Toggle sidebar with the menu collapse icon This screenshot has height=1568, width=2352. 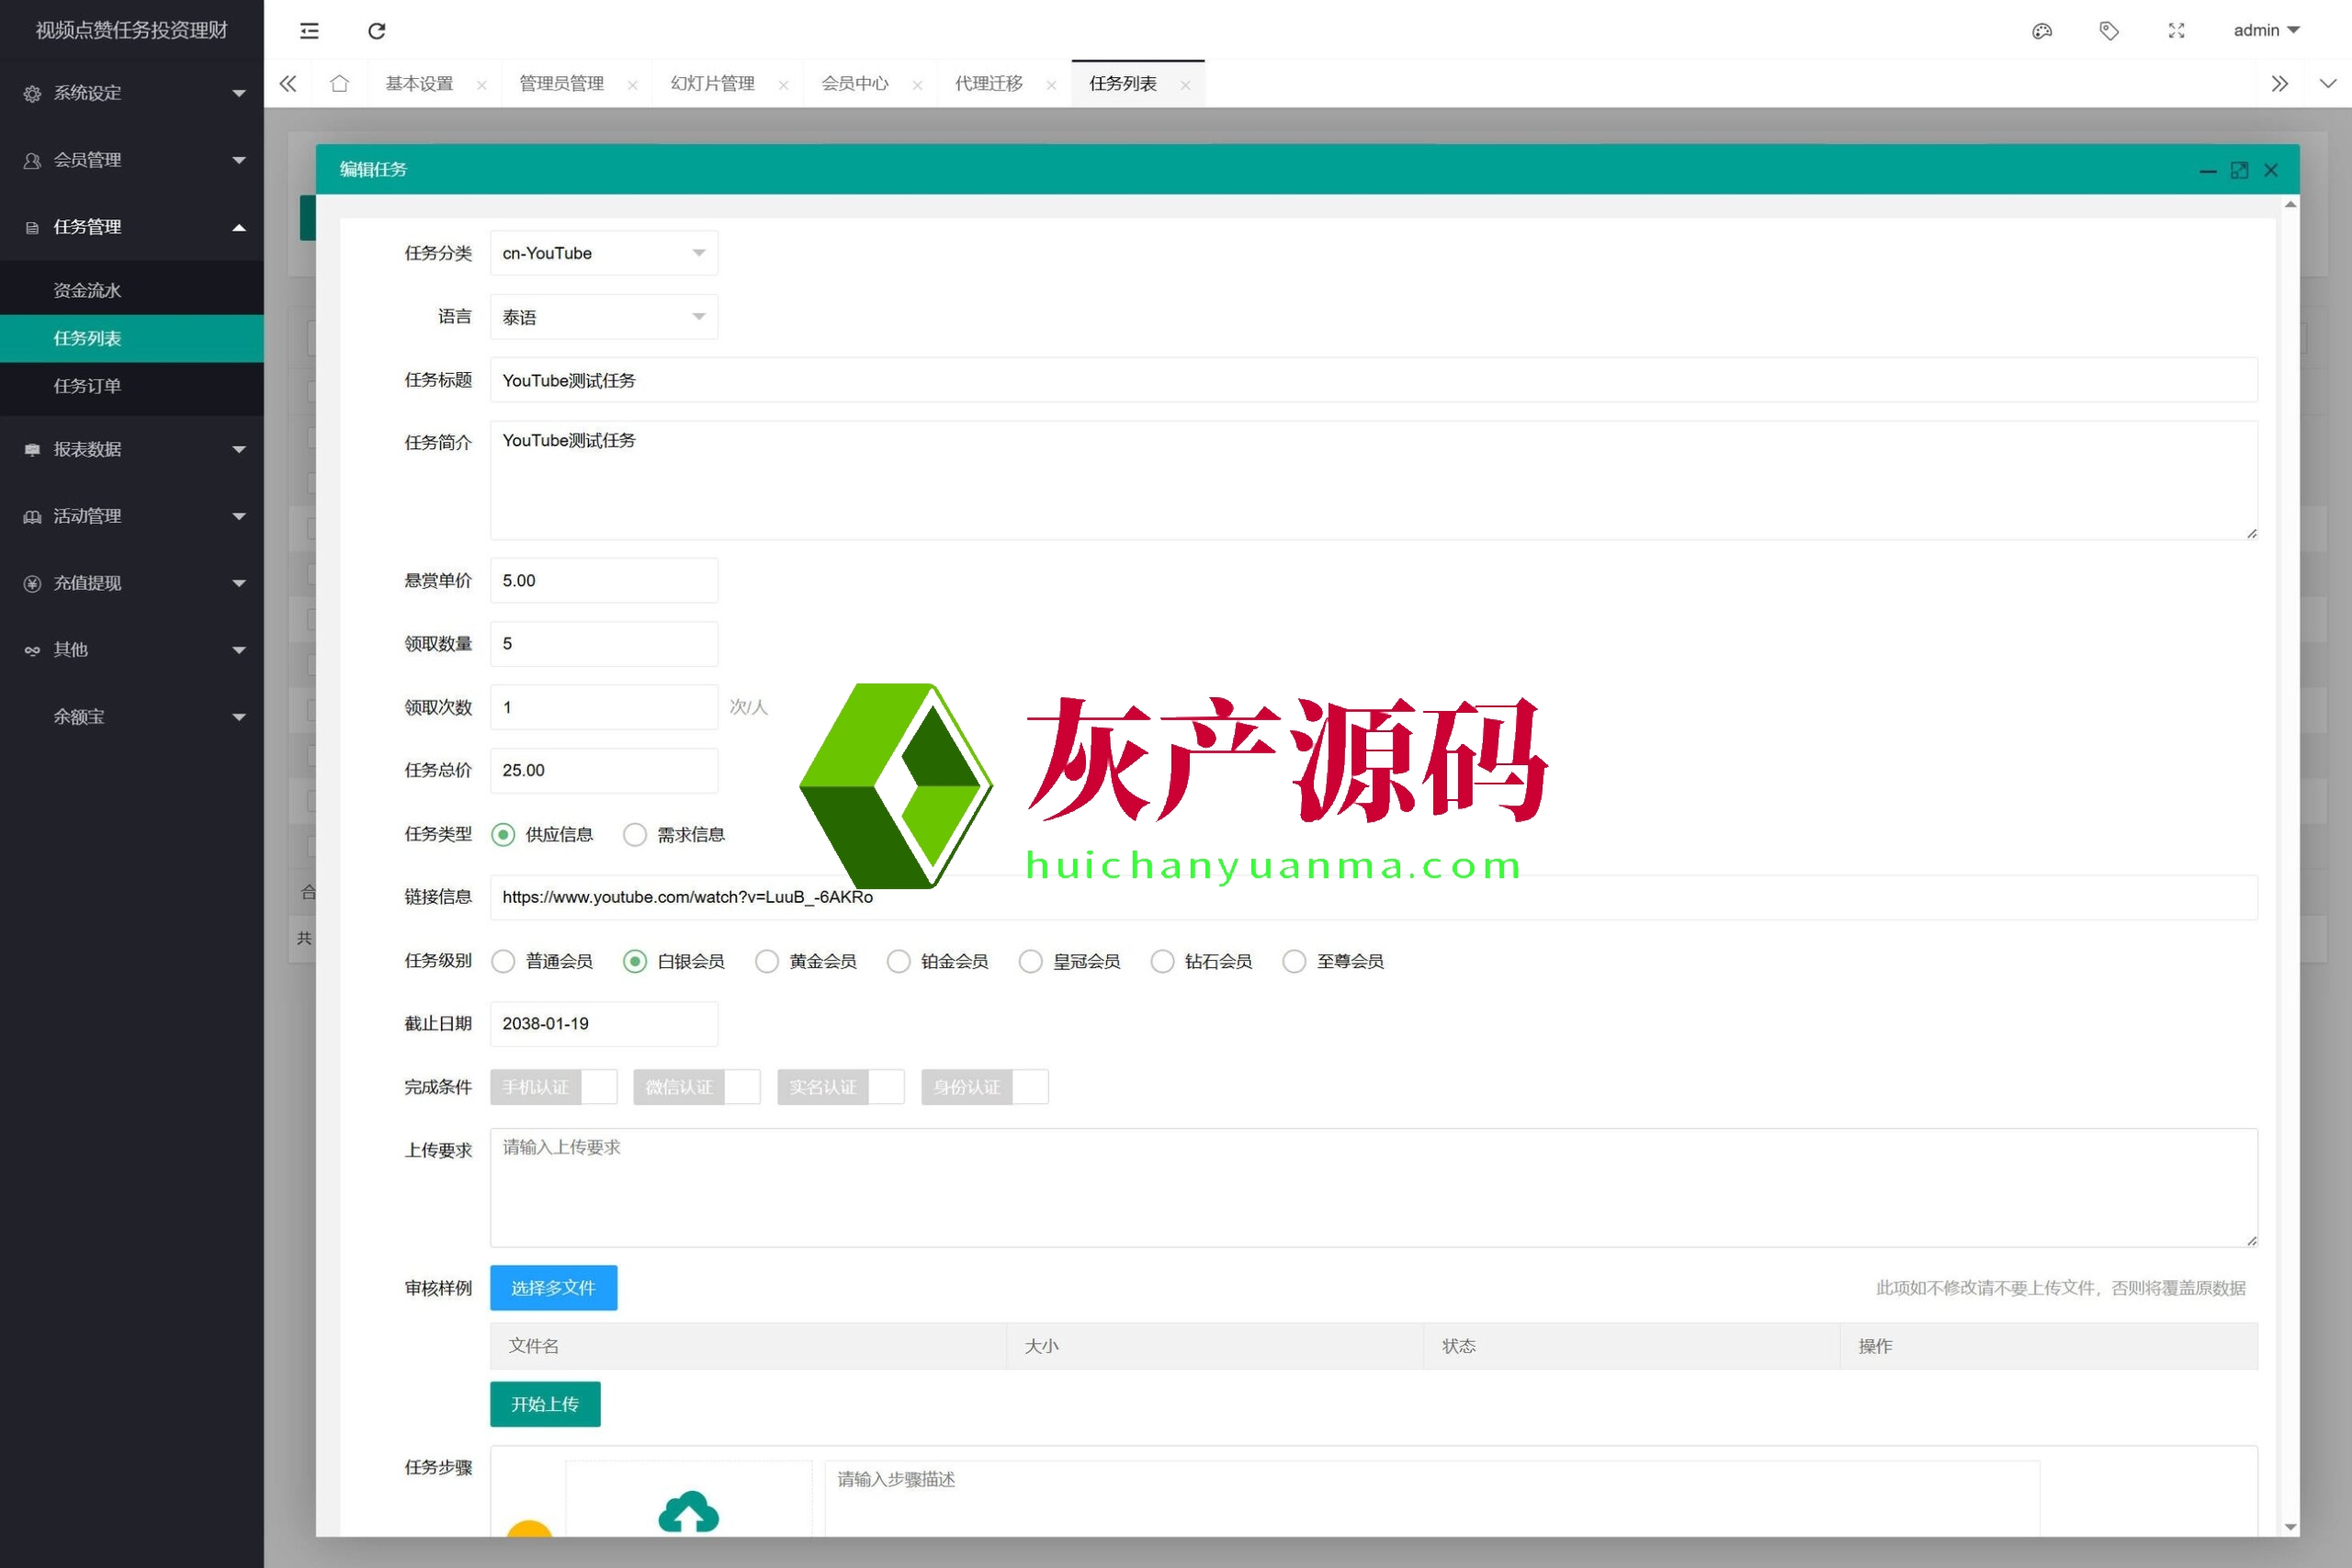click(x=309, y=31)
